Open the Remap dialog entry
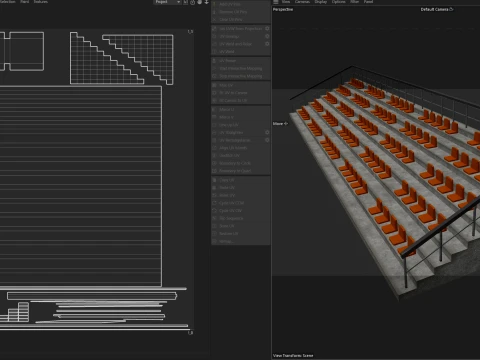This screenshot has width=480, height=360. (x=241, y=241)
